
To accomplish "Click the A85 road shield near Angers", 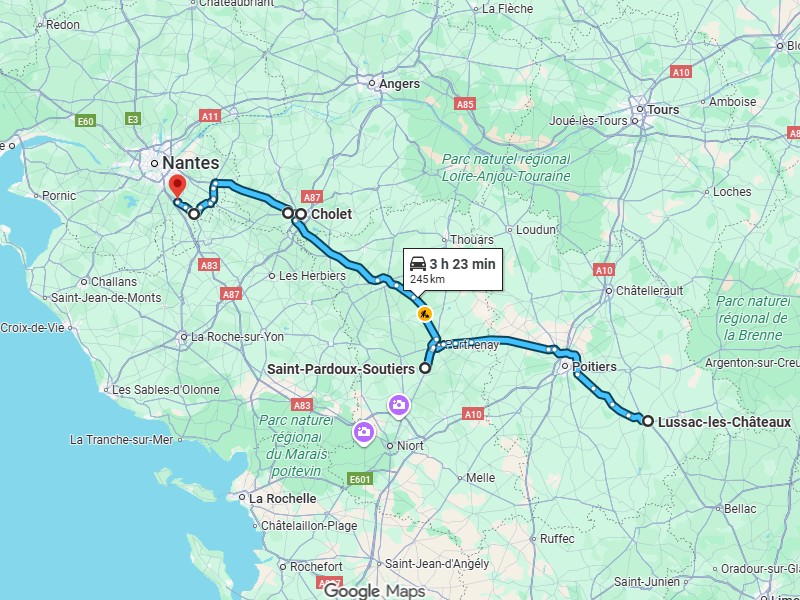I will [465, 104].
